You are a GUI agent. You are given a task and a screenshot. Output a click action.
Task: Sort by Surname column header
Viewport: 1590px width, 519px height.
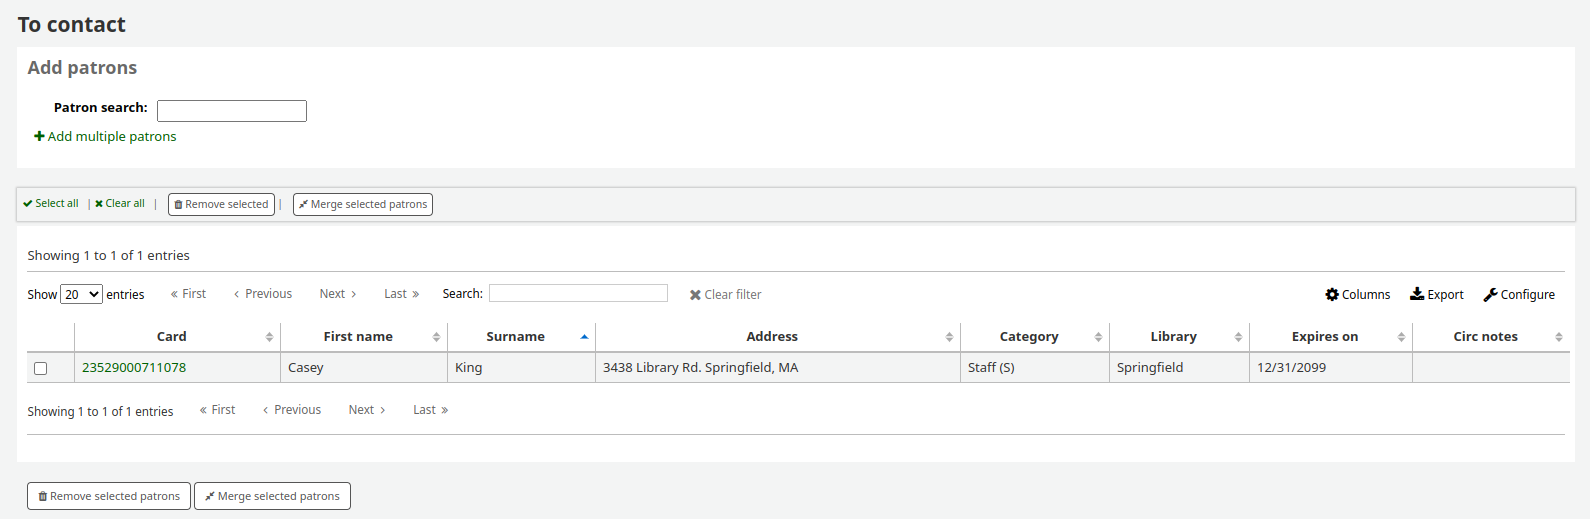pyautogui.click(x=516, y=336)
